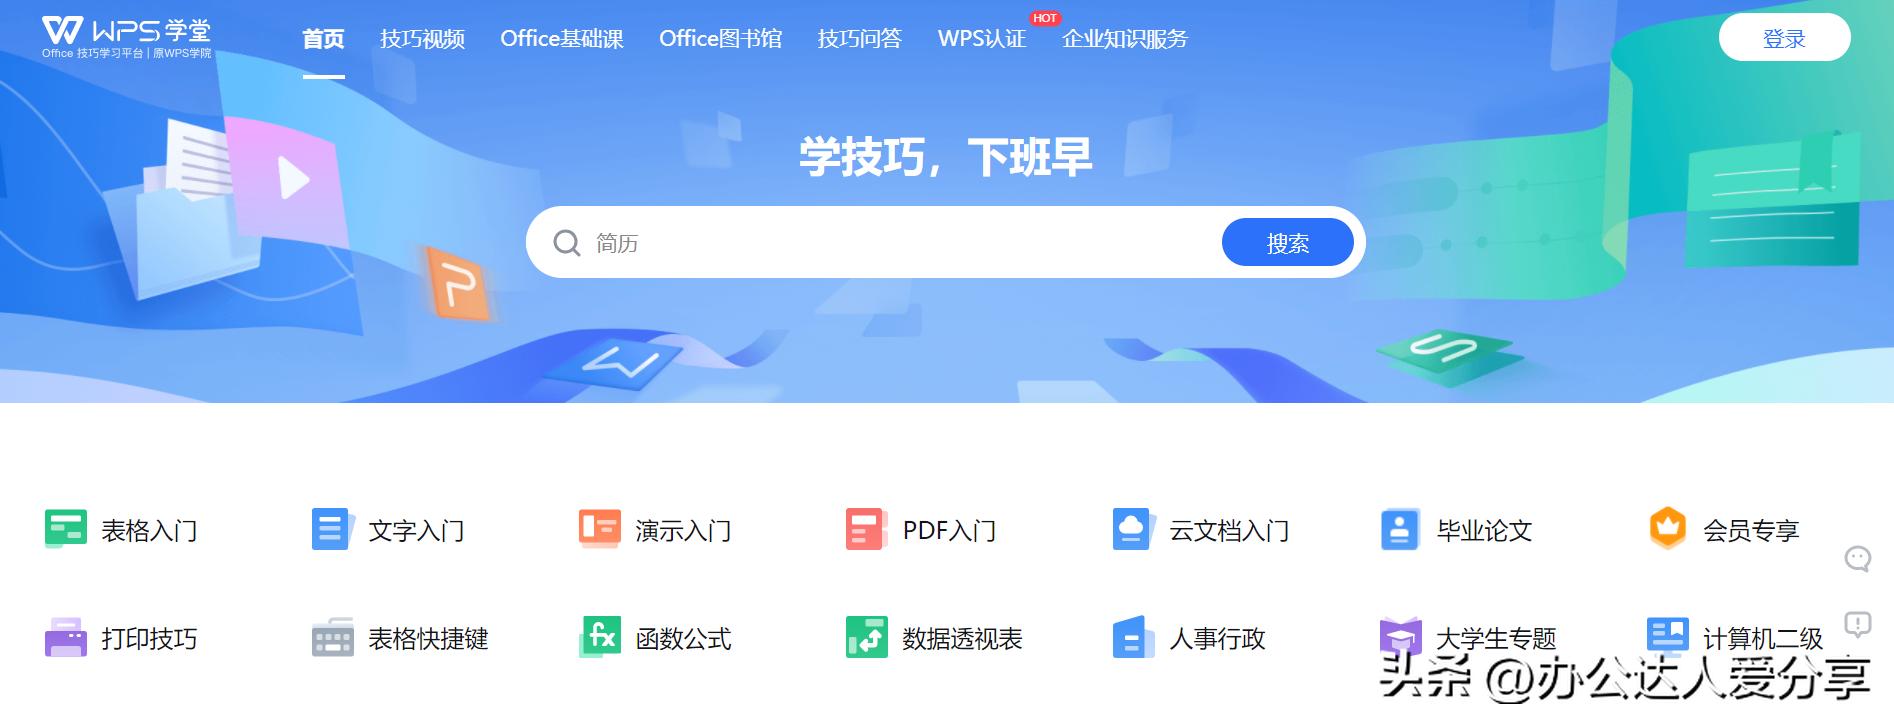Click the green 函数公式 fx icon

[600, 636]
